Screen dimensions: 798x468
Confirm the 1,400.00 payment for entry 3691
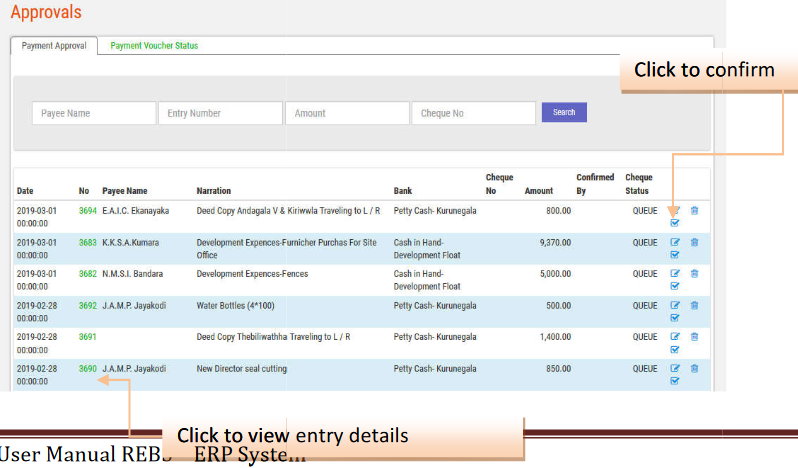pyautogui.click(x=674, y=350)
